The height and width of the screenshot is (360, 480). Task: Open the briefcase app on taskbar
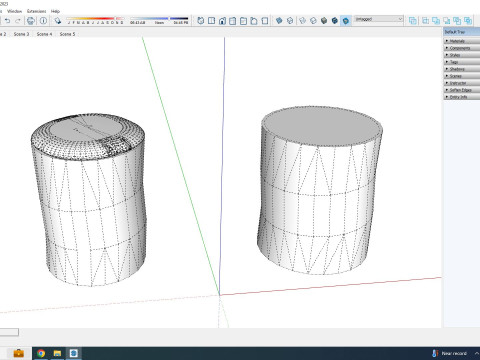19,353
